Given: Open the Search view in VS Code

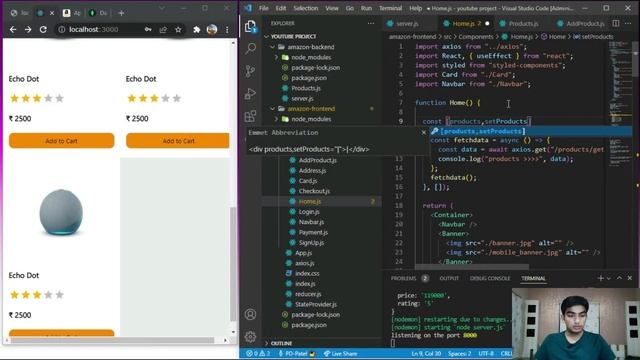Looking at the screenshot, I should pyautogui.click(x=250, y=49).
